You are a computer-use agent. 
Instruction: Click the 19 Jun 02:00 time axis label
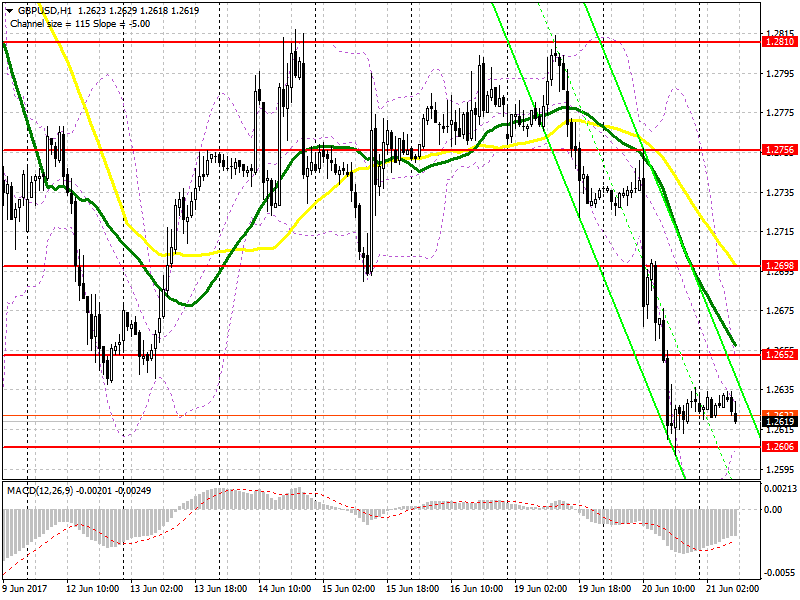541,588
